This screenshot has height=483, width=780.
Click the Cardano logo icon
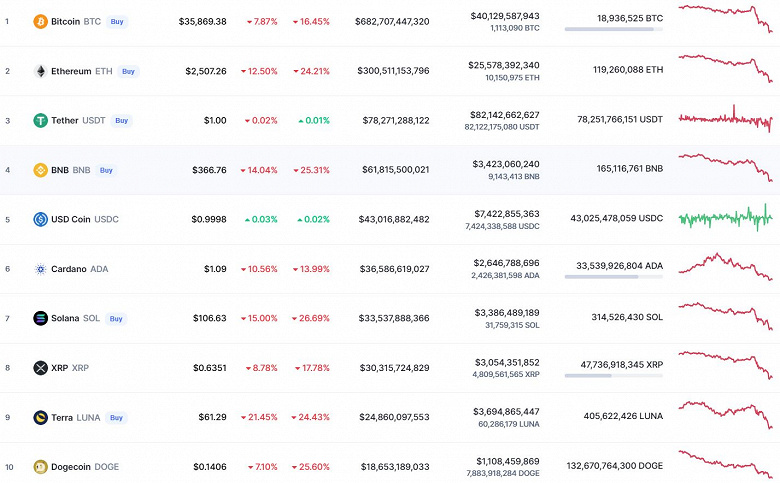coord(40,269)
